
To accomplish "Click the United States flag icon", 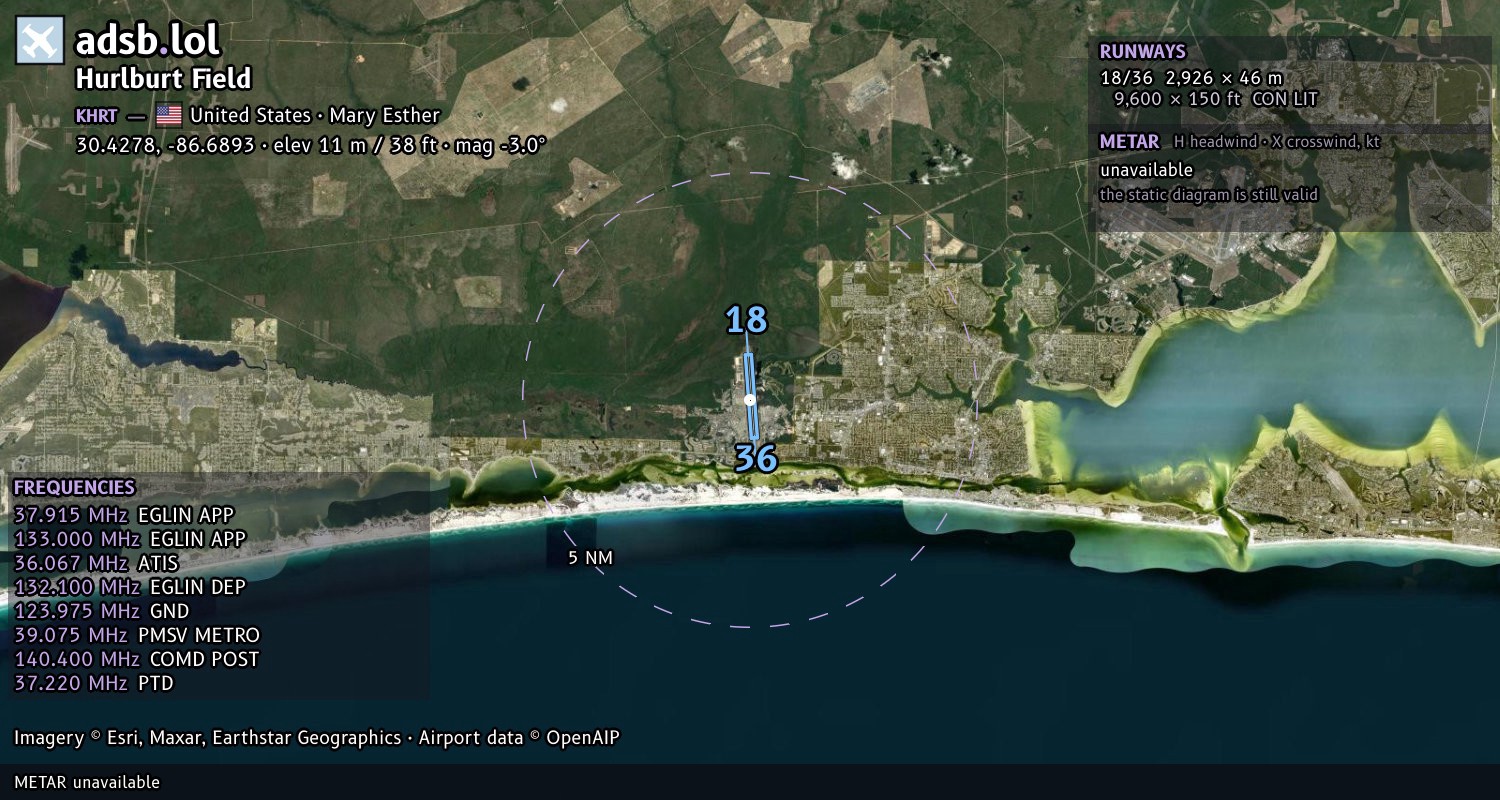I will (x=168, y=115).
